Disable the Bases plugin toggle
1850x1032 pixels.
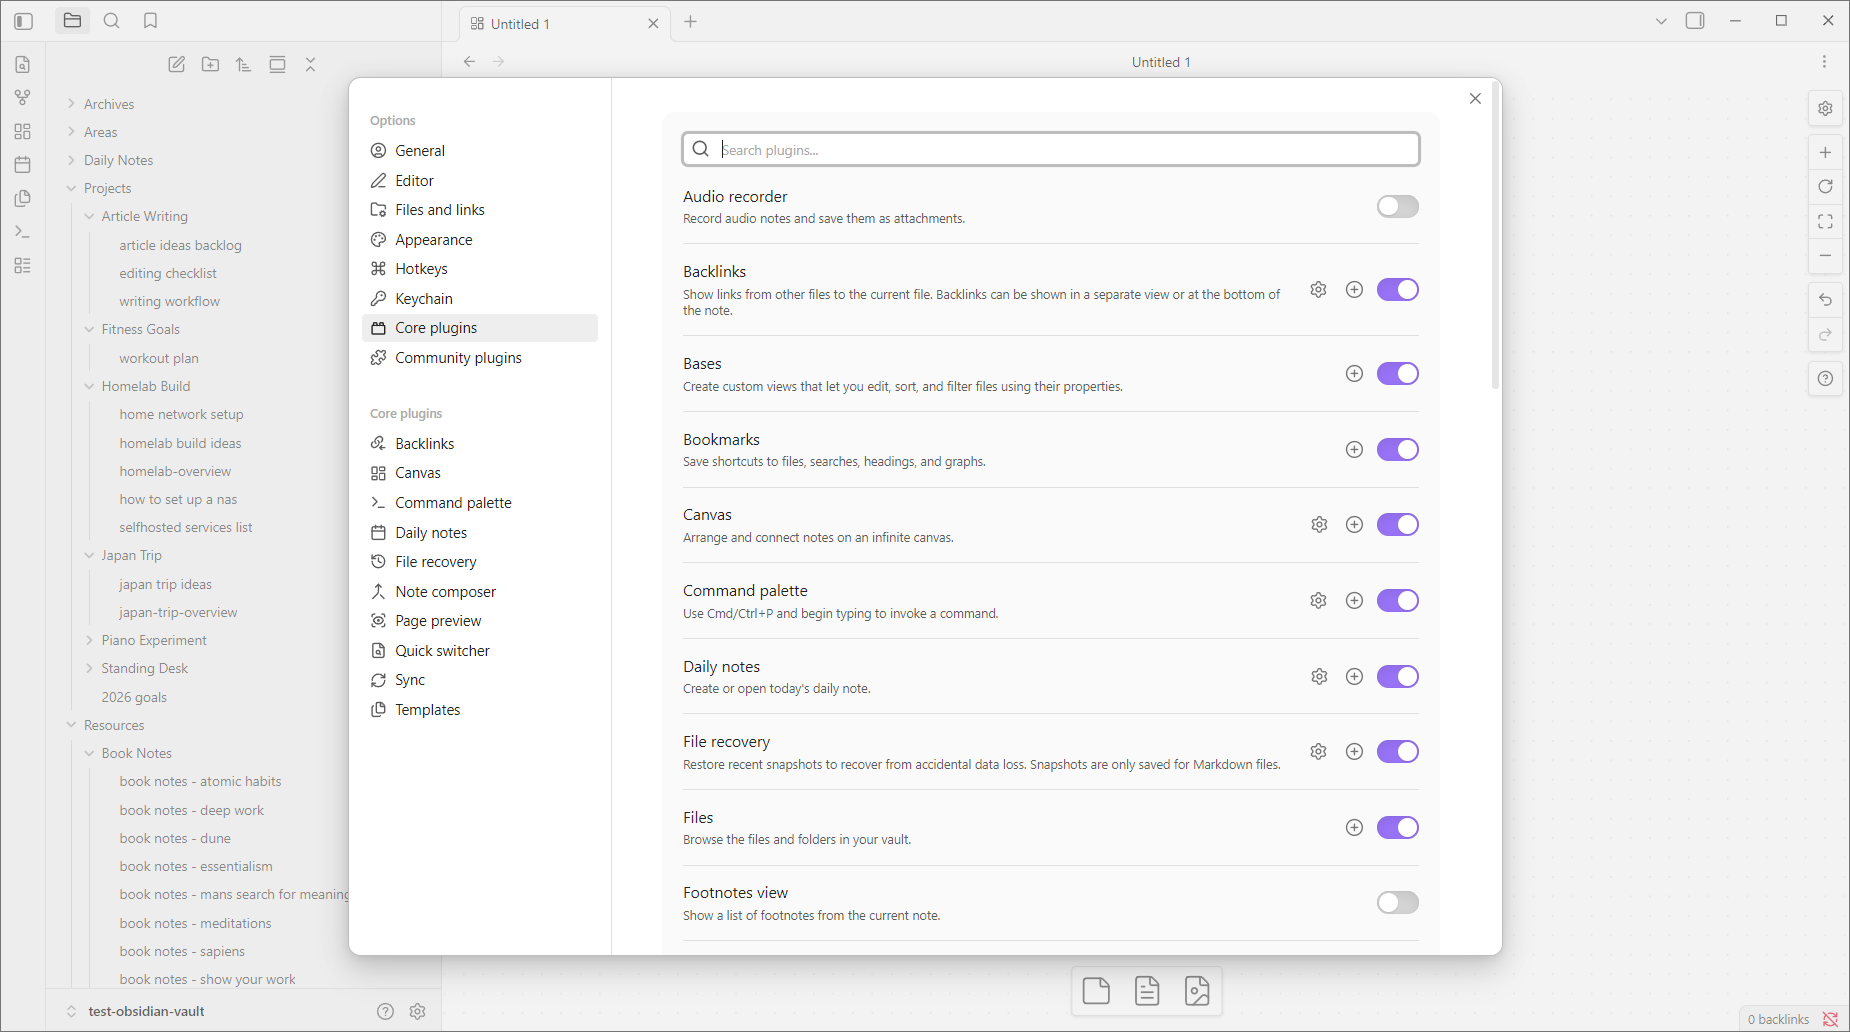[1397, 374]
